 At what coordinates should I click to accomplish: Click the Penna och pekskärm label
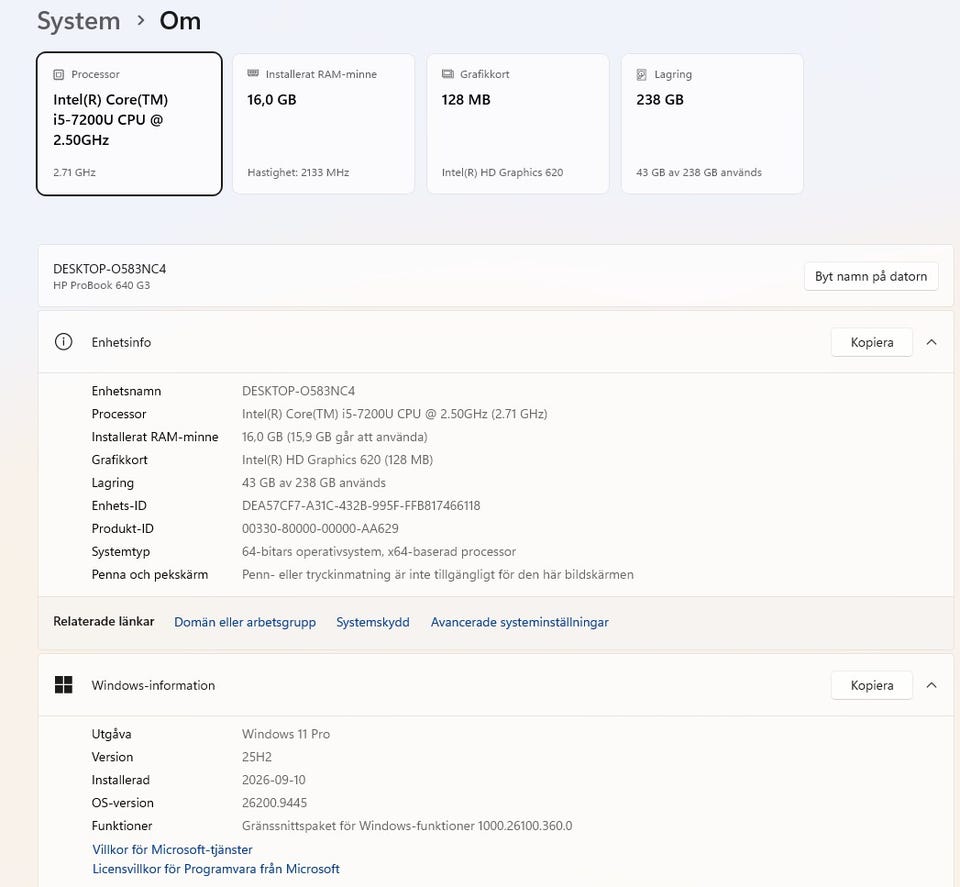149,574
